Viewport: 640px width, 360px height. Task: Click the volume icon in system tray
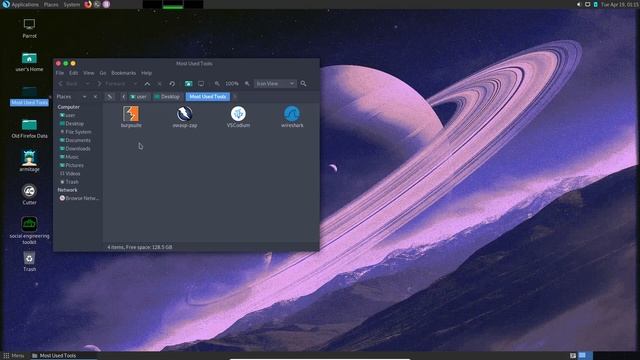tap(579, 4)
